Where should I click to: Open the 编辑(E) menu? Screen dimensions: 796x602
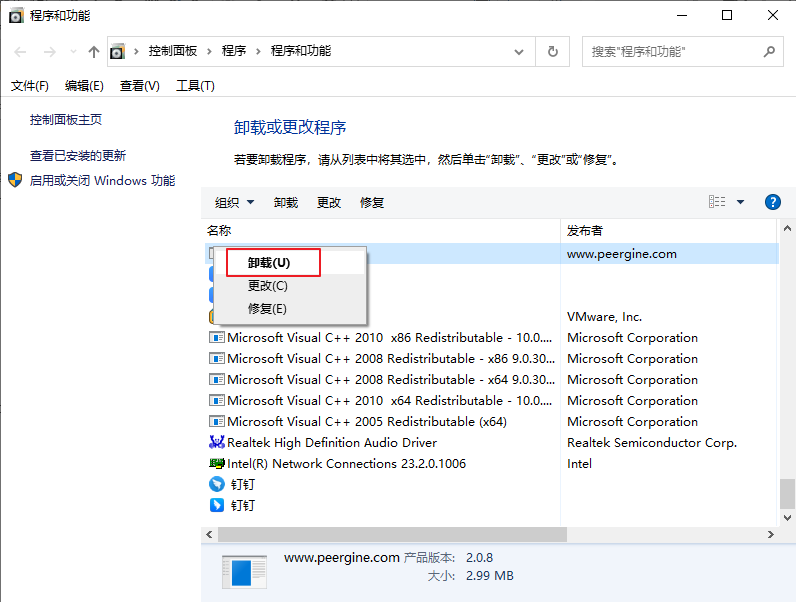(84, 86)
